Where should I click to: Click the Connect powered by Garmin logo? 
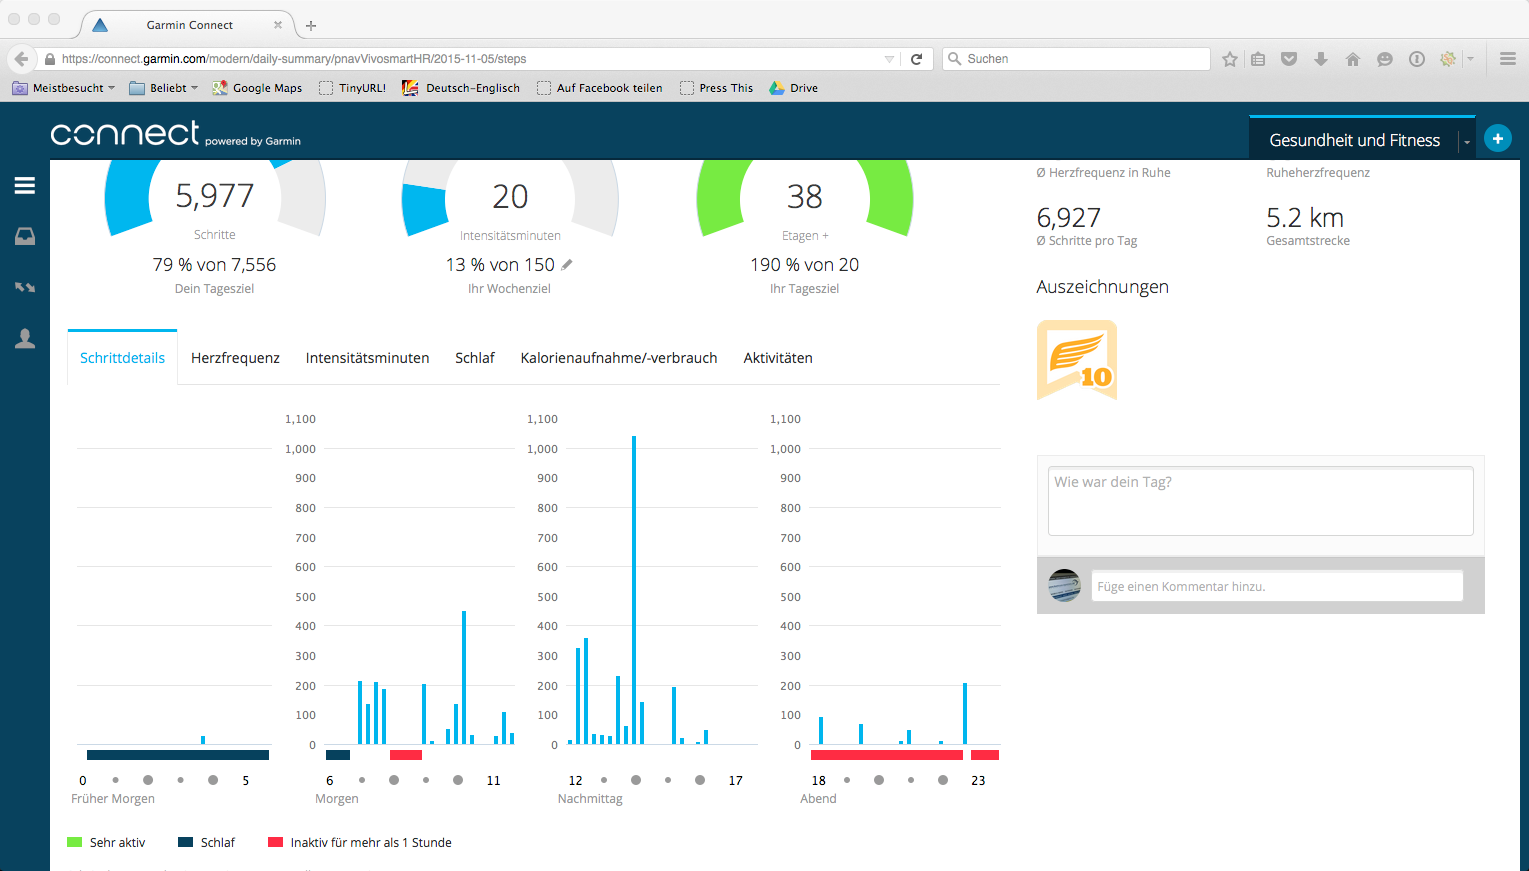[175, 134]
